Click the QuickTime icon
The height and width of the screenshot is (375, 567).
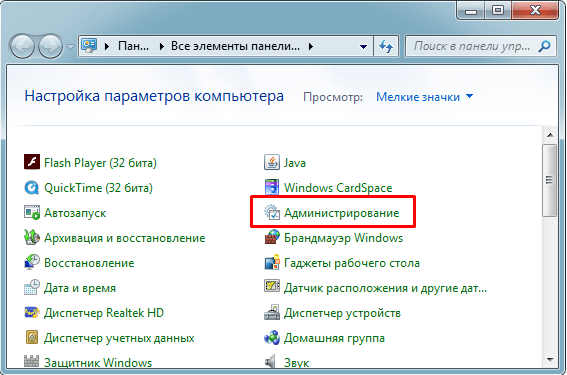coord(32,187)
